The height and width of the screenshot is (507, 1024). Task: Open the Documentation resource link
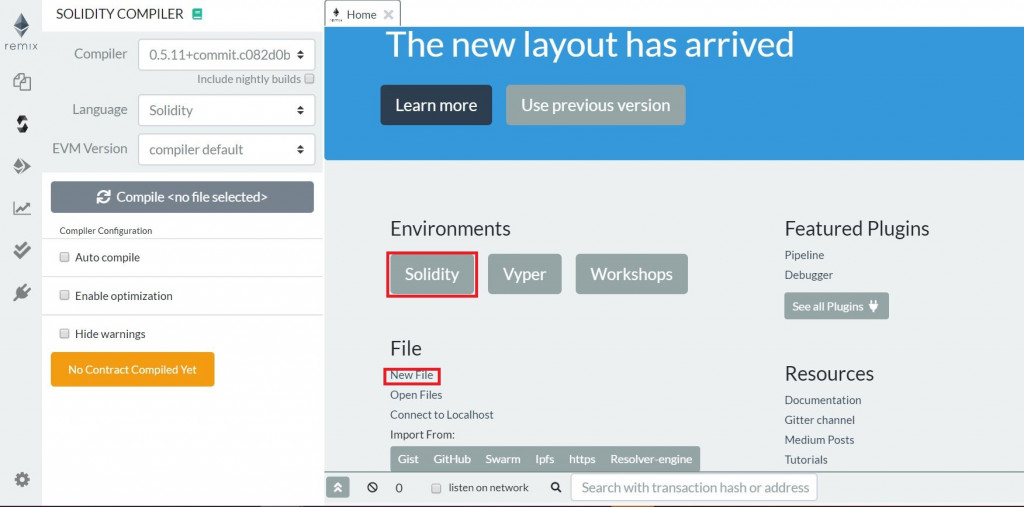pos(823,400)
